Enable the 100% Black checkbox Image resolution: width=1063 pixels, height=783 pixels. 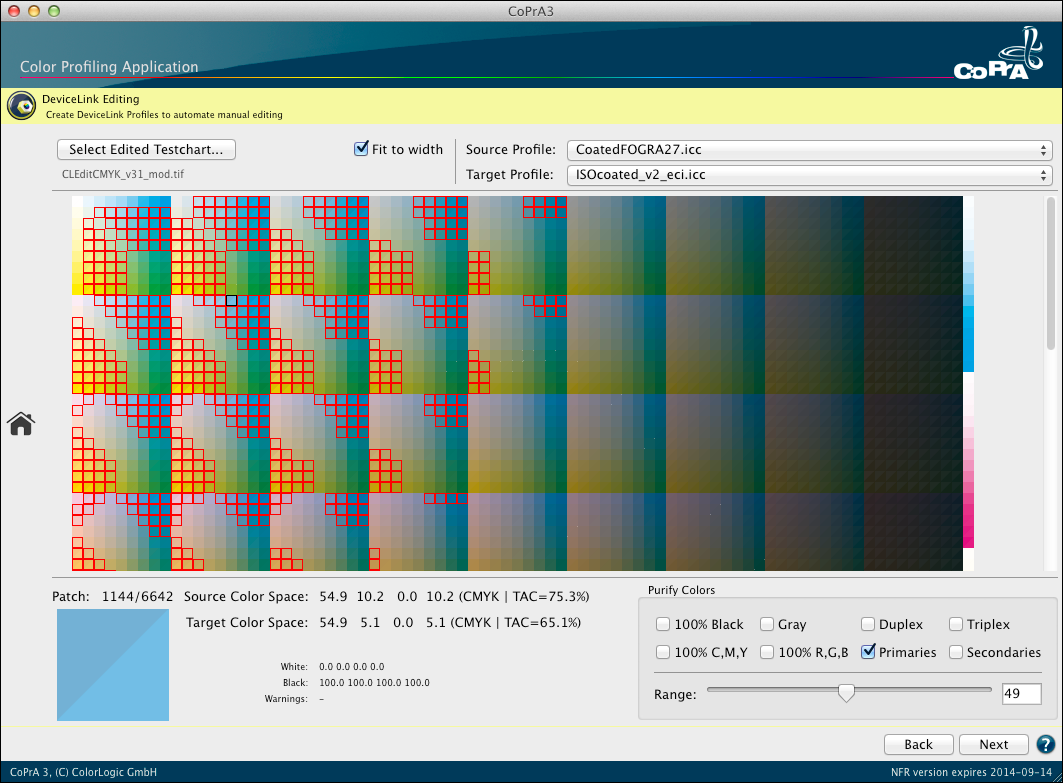point(663,624)
